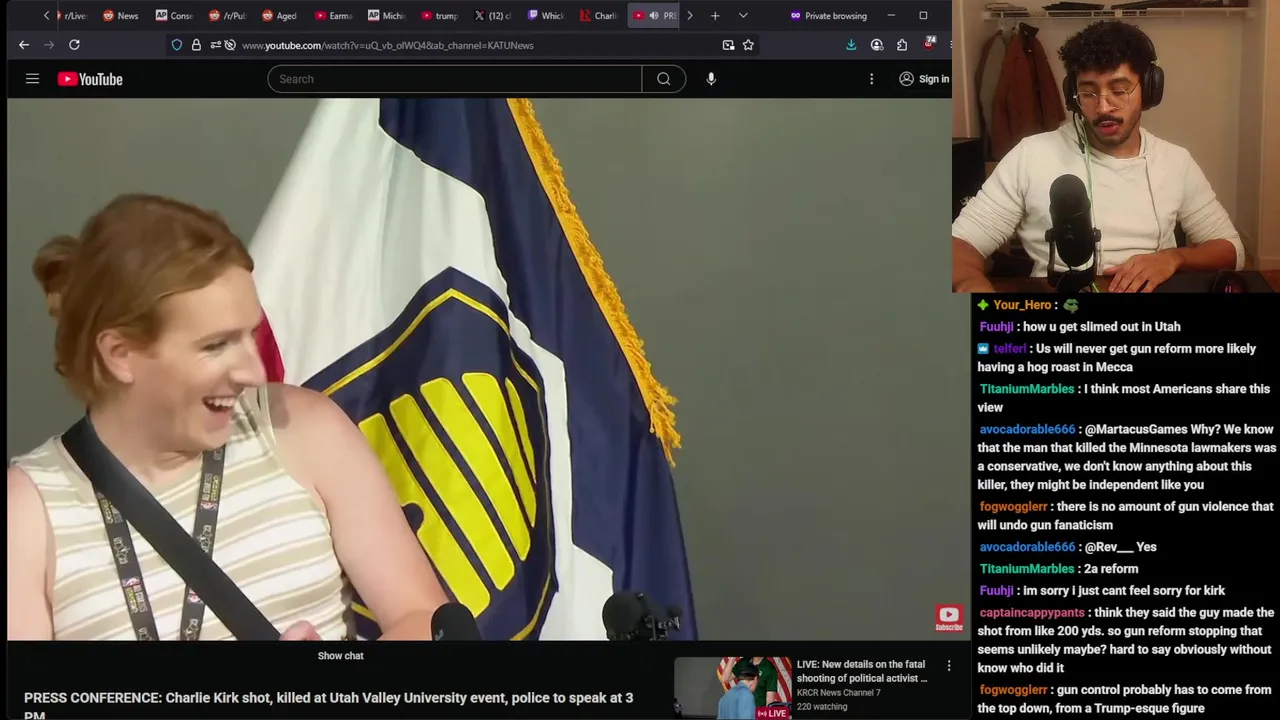1280x720 pixels.
Task: Show site security padlock info
Action: pos(196,45)
